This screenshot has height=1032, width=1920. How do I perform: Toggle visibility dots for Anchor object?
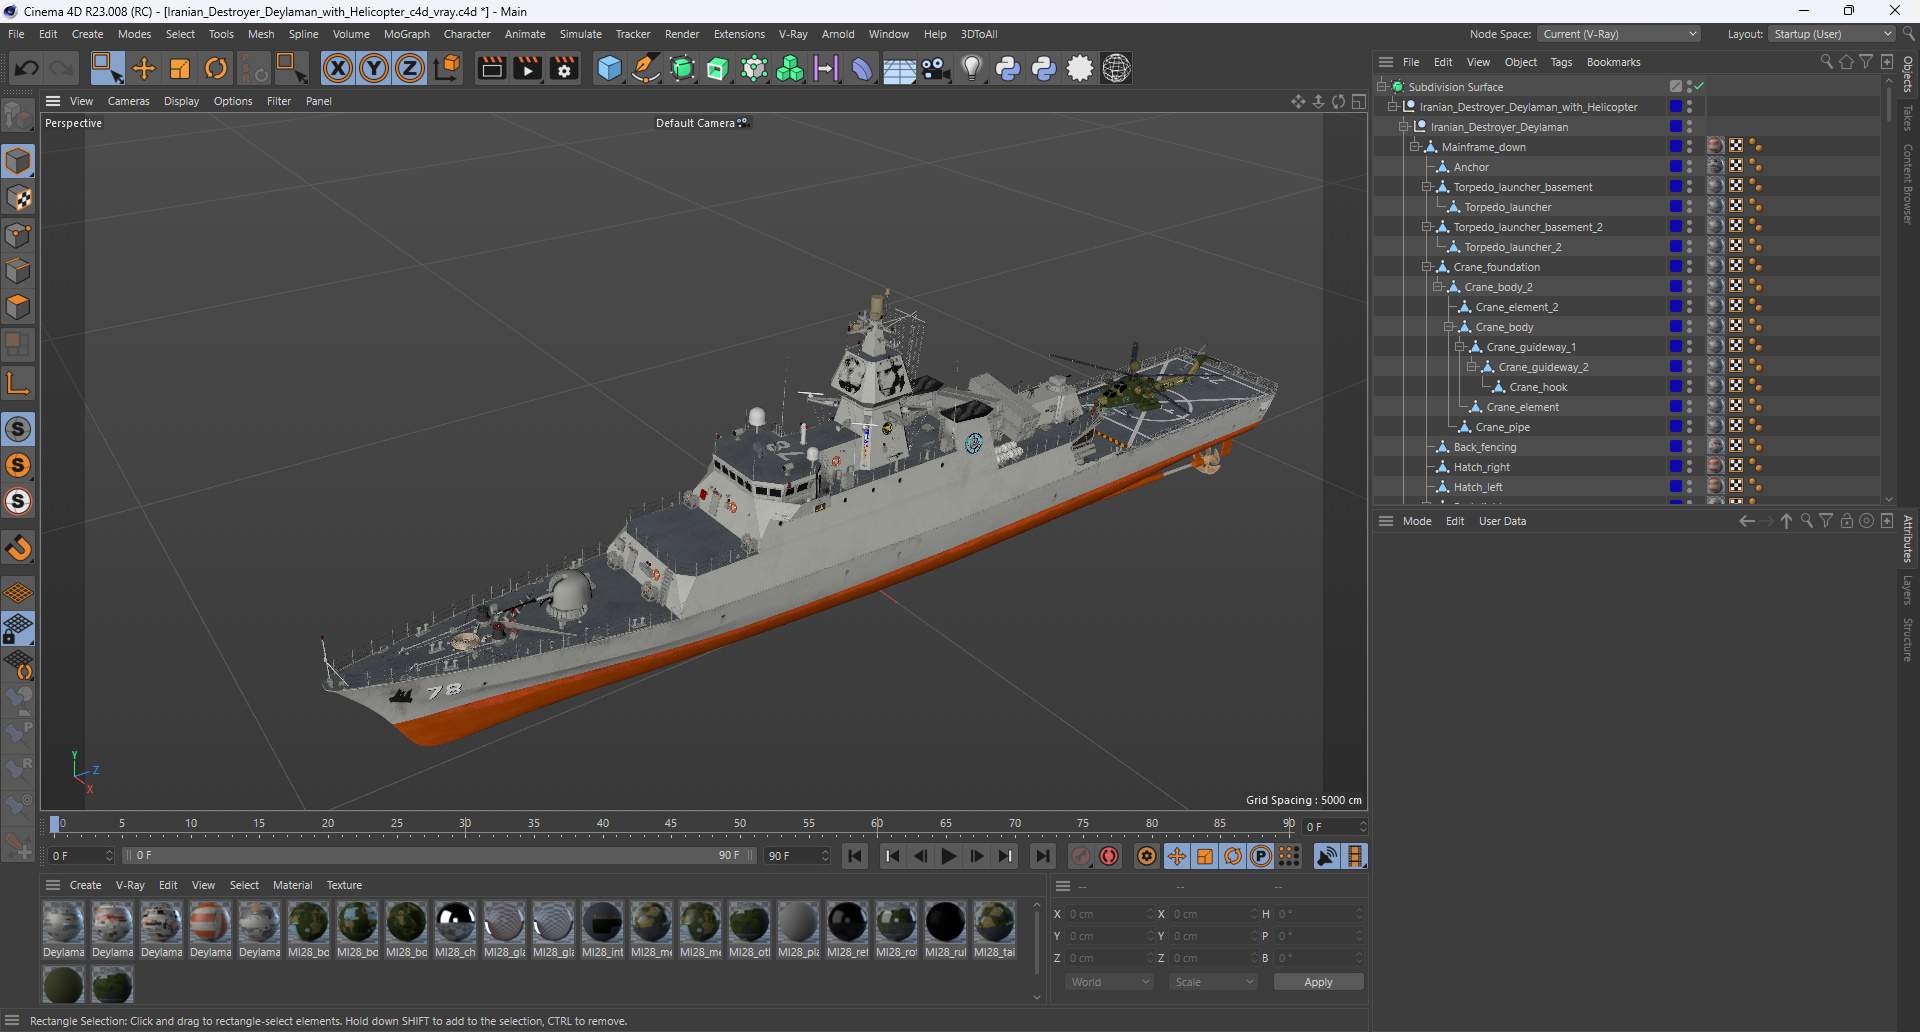[1689, 167]
